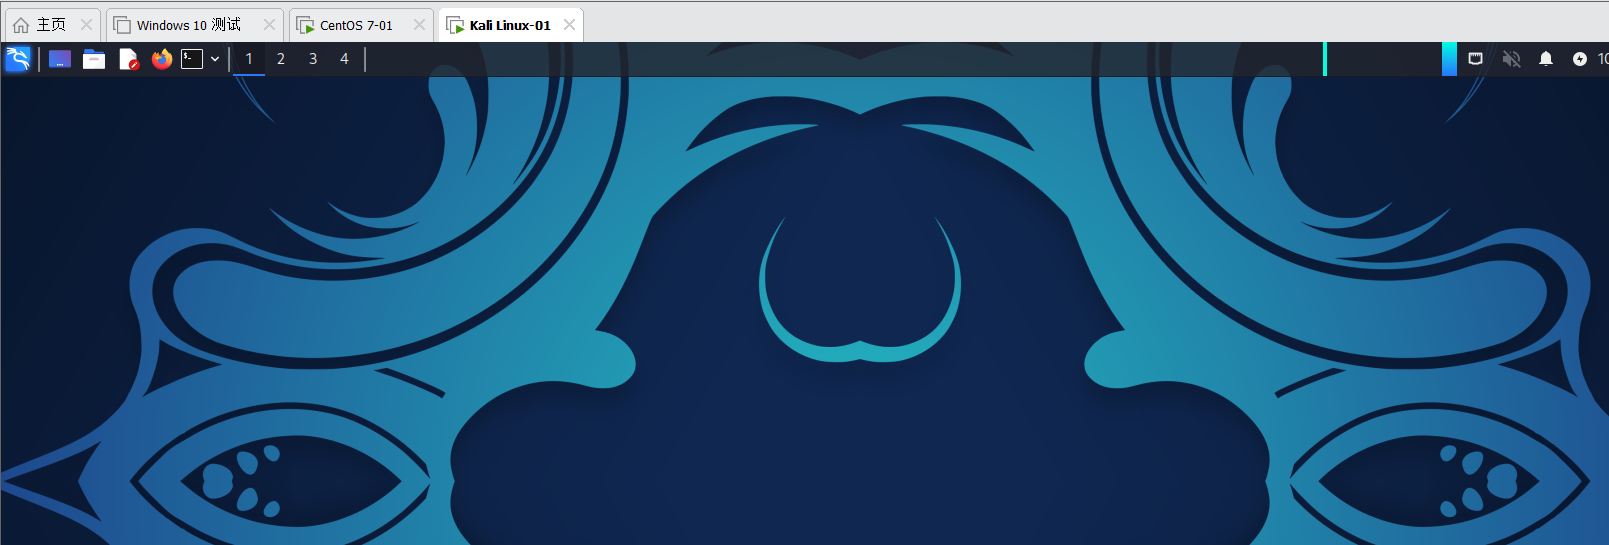Switch to workspace 1
This screenshot has width=1609, height=545.
[249, 59]
